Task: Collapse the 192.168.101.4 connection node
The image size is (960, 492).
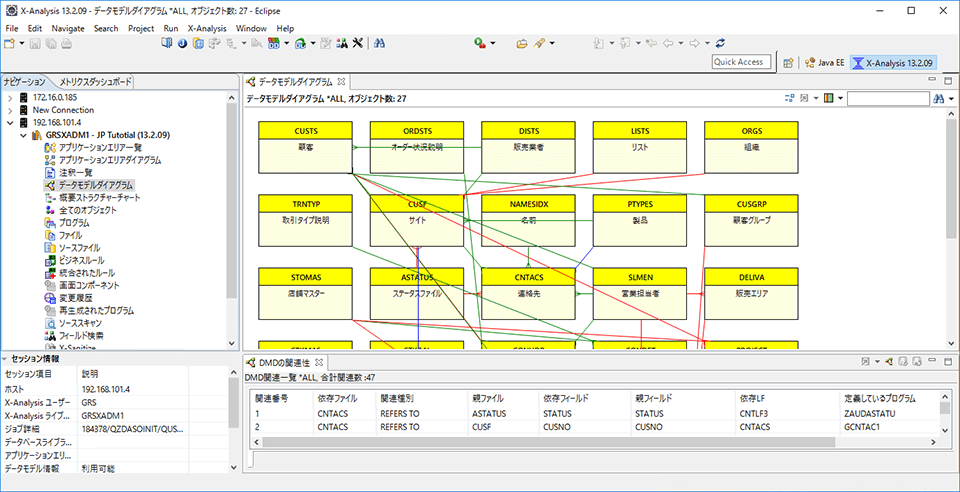Action: 10,122
